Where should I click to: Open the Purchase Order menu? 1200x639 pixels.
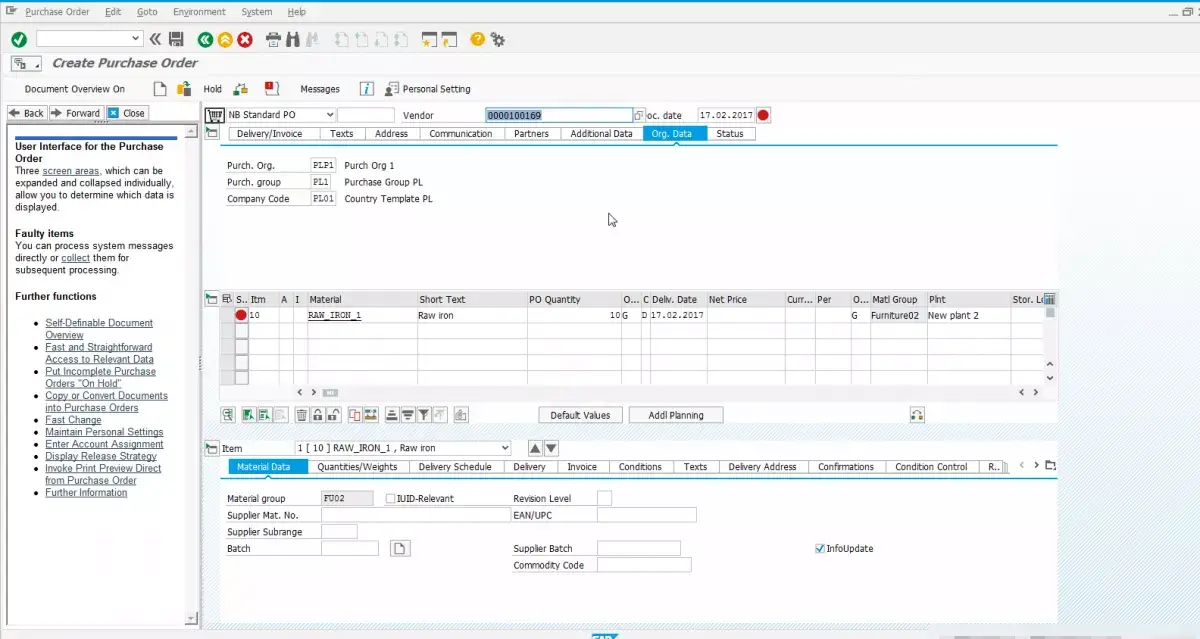pos(57,12)
